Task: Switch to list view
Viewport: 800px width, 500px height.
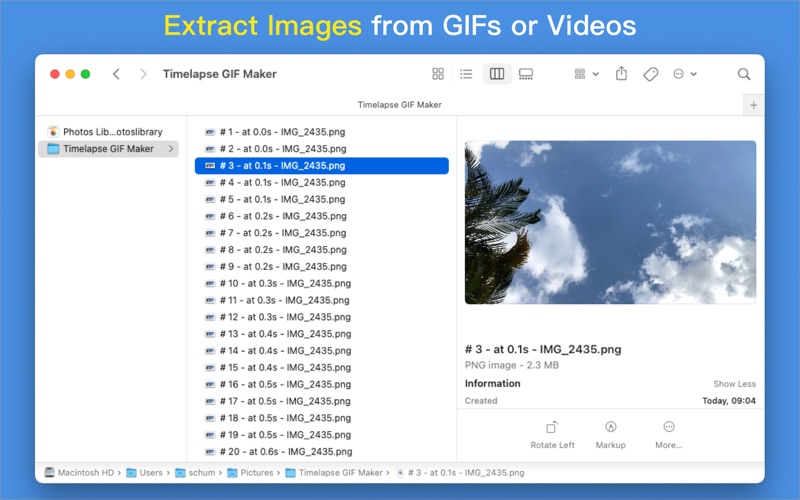Action: click(x=466, y=74)
